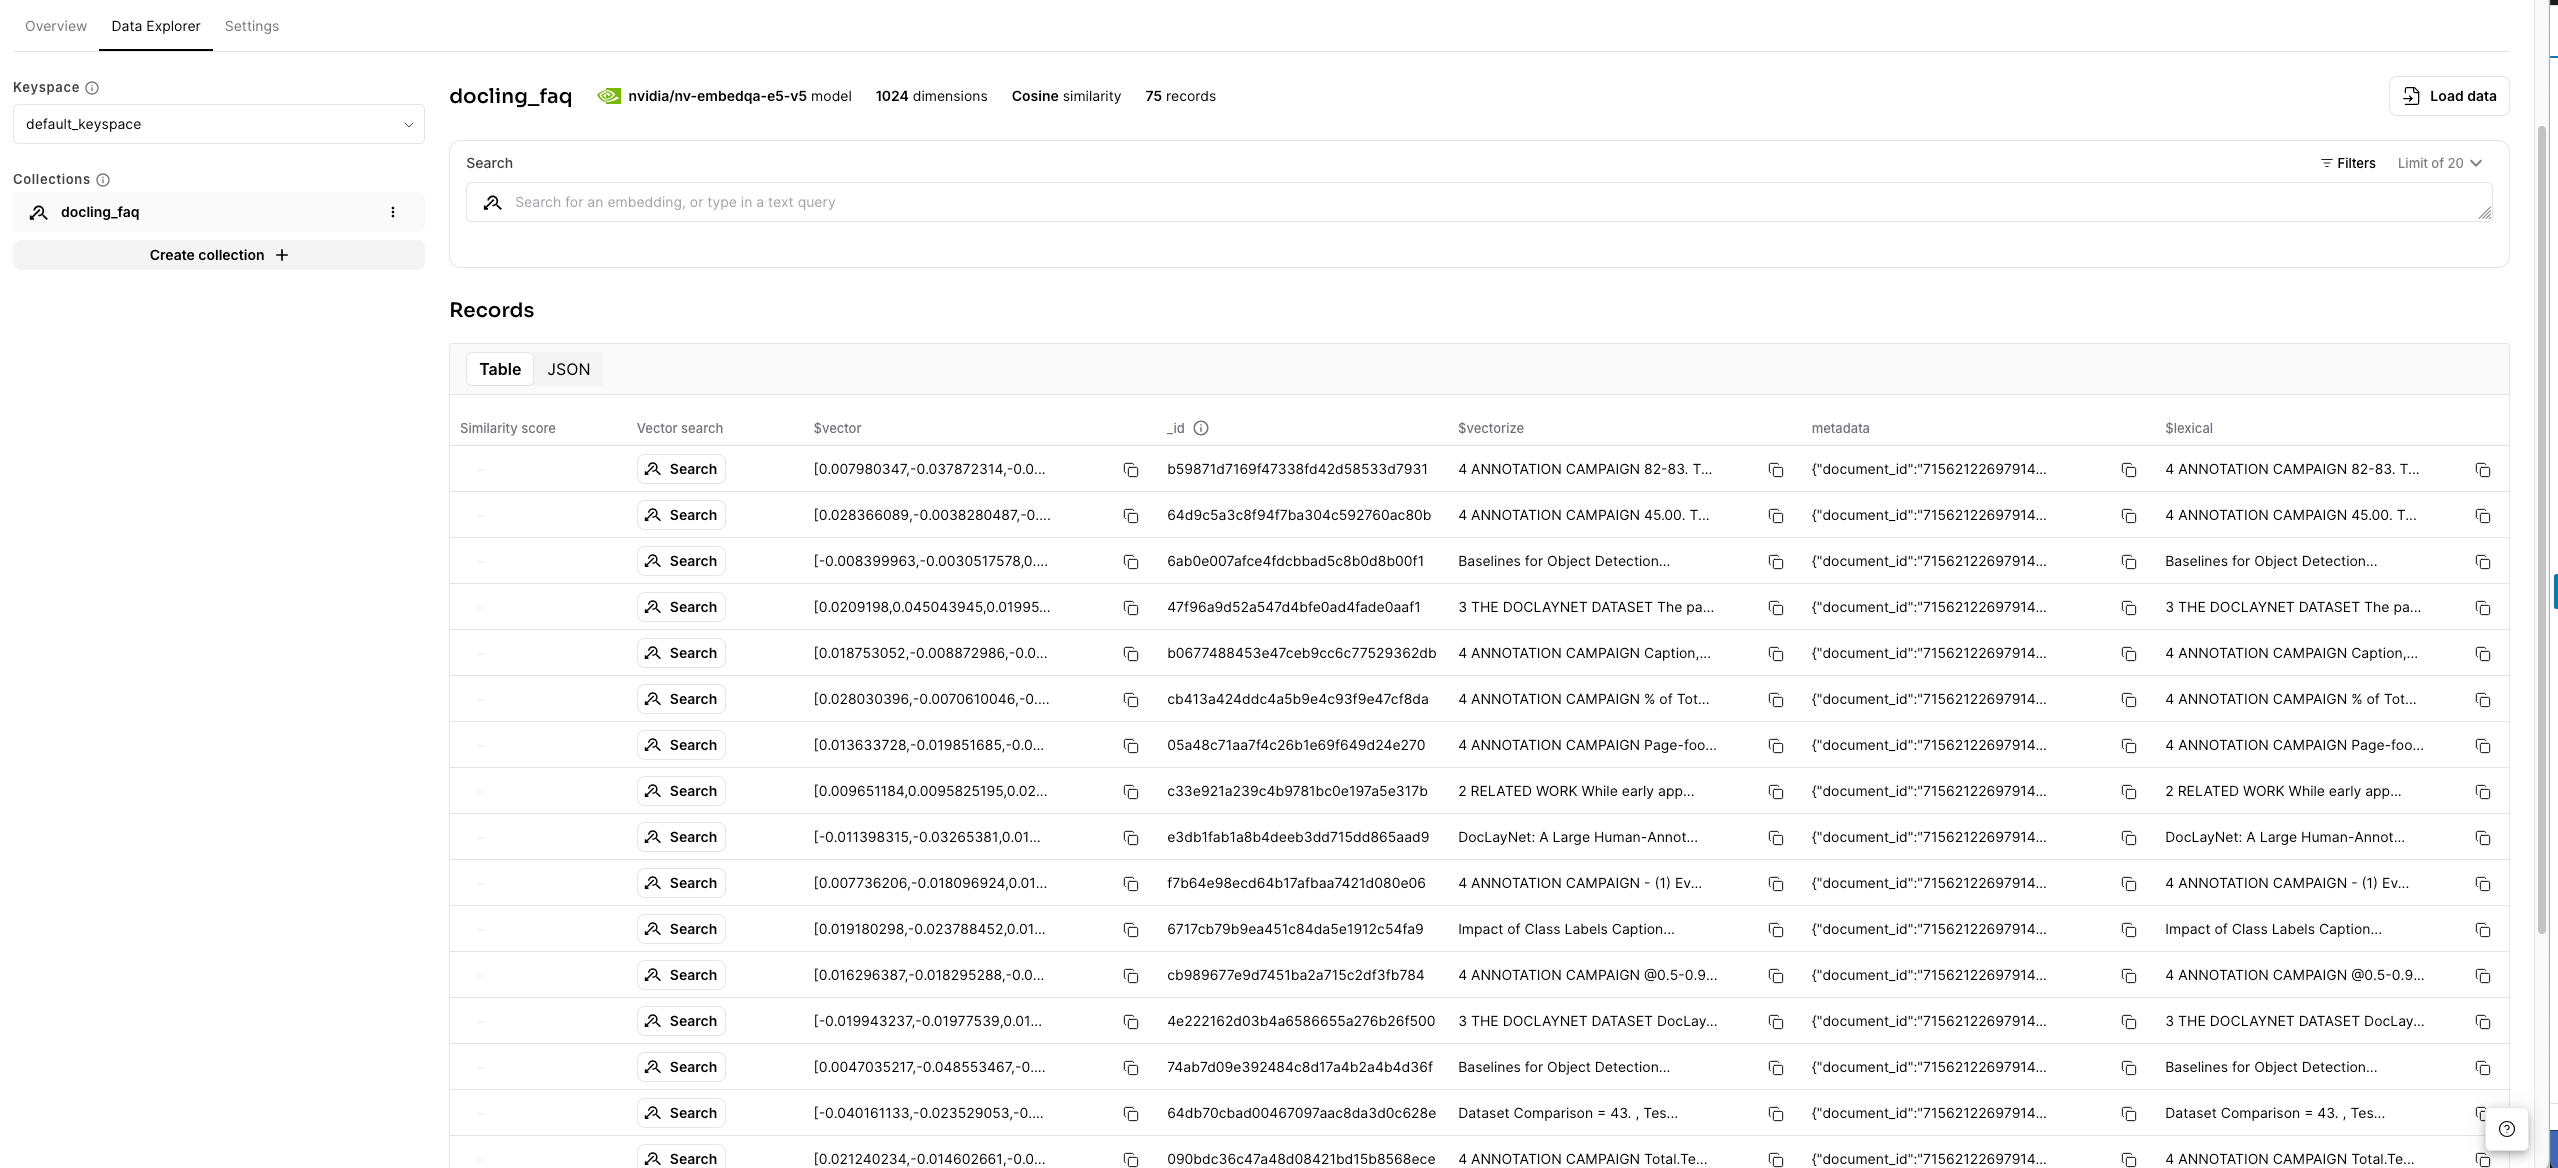Open the help icon at bottom right
The height and width of the screenshot is (1168, 2558).
(2506, 1129)
